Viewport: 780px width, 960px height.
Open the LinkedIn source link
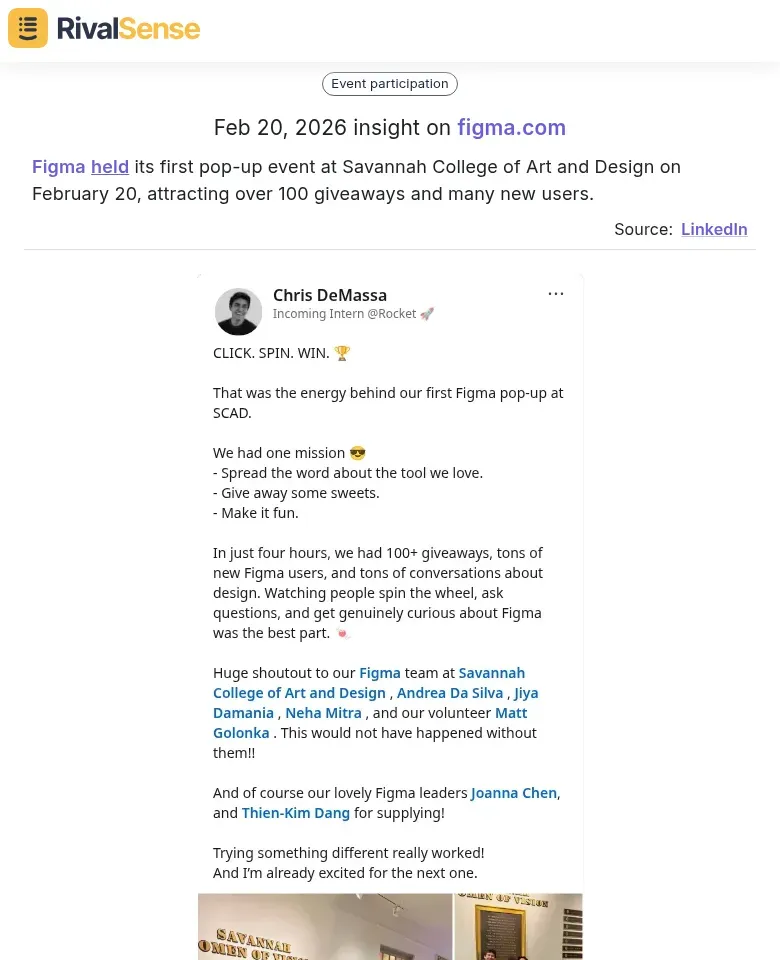coord(714,229)
